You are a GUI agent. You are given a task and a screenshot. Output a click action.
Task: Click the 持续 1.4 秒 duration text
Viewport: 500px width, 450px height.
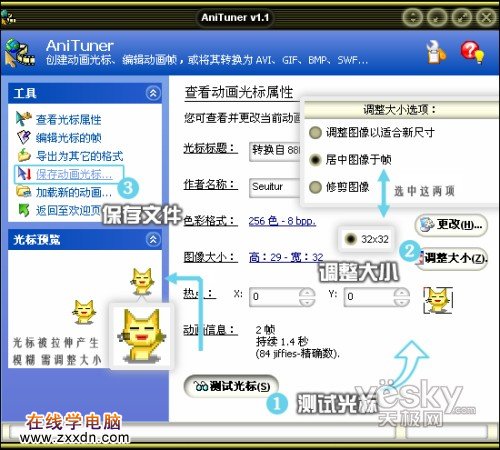coord(282,342)
